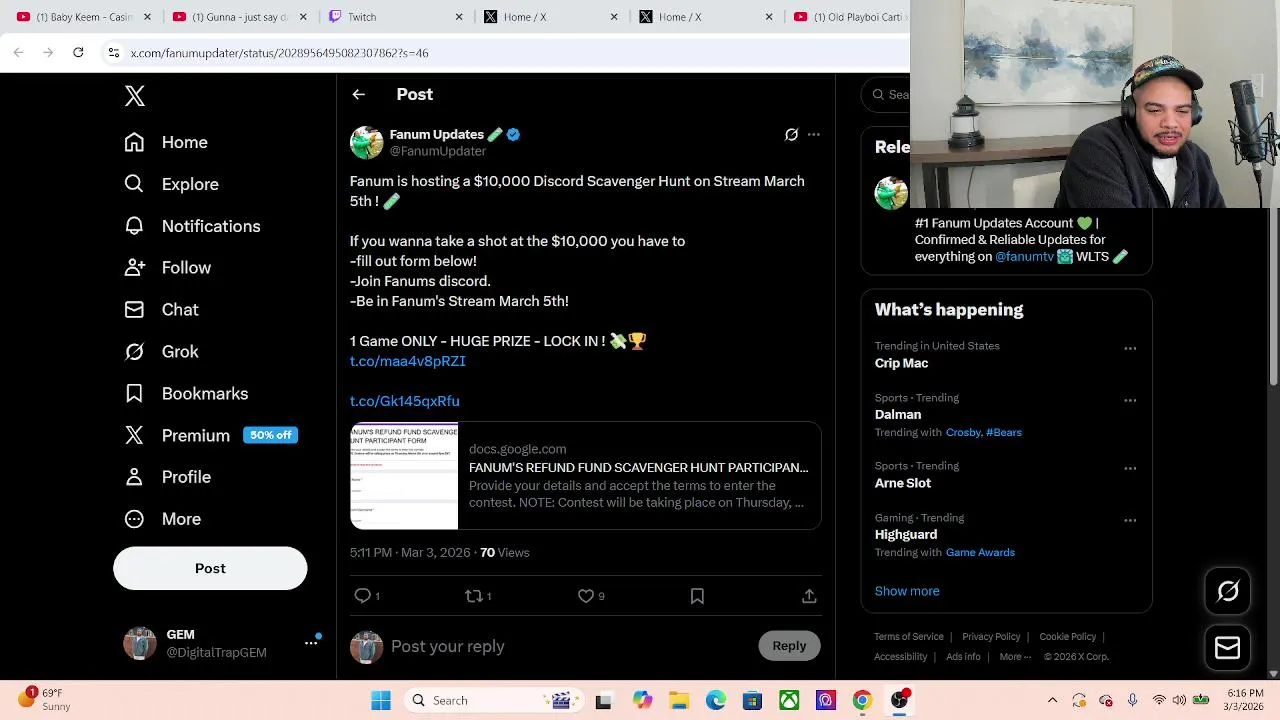The height and width of the screenshot is (720, 1280).
Task: Open the post's three-dot more menu
Action: [814, 134]
